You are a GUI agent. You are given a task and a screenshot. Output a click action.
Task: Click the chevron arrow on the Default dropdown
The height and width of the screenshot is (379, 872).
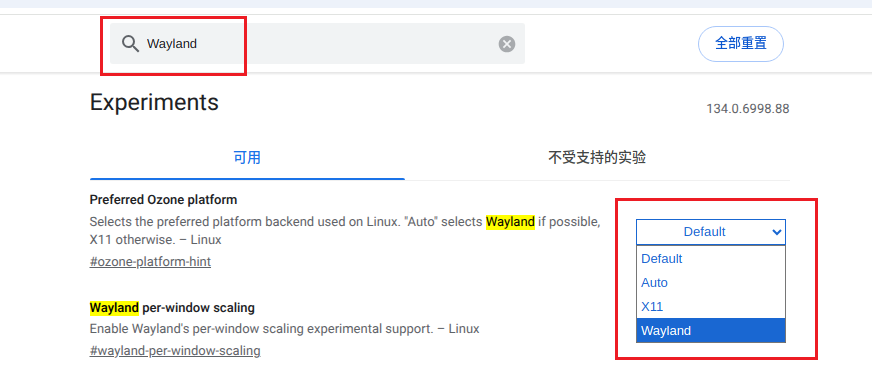(776, 232)
